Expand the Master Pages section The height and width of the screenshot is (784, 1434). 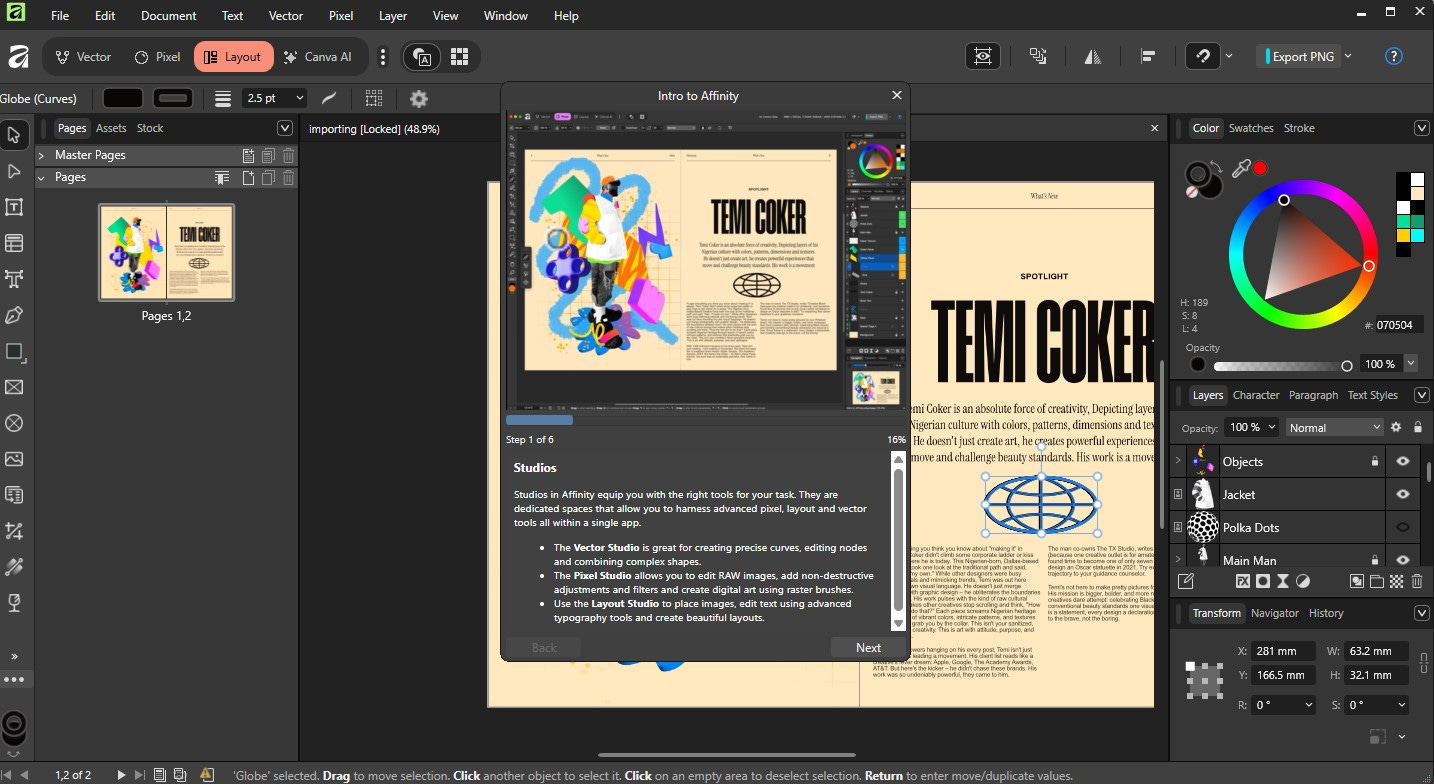(42, 155)
